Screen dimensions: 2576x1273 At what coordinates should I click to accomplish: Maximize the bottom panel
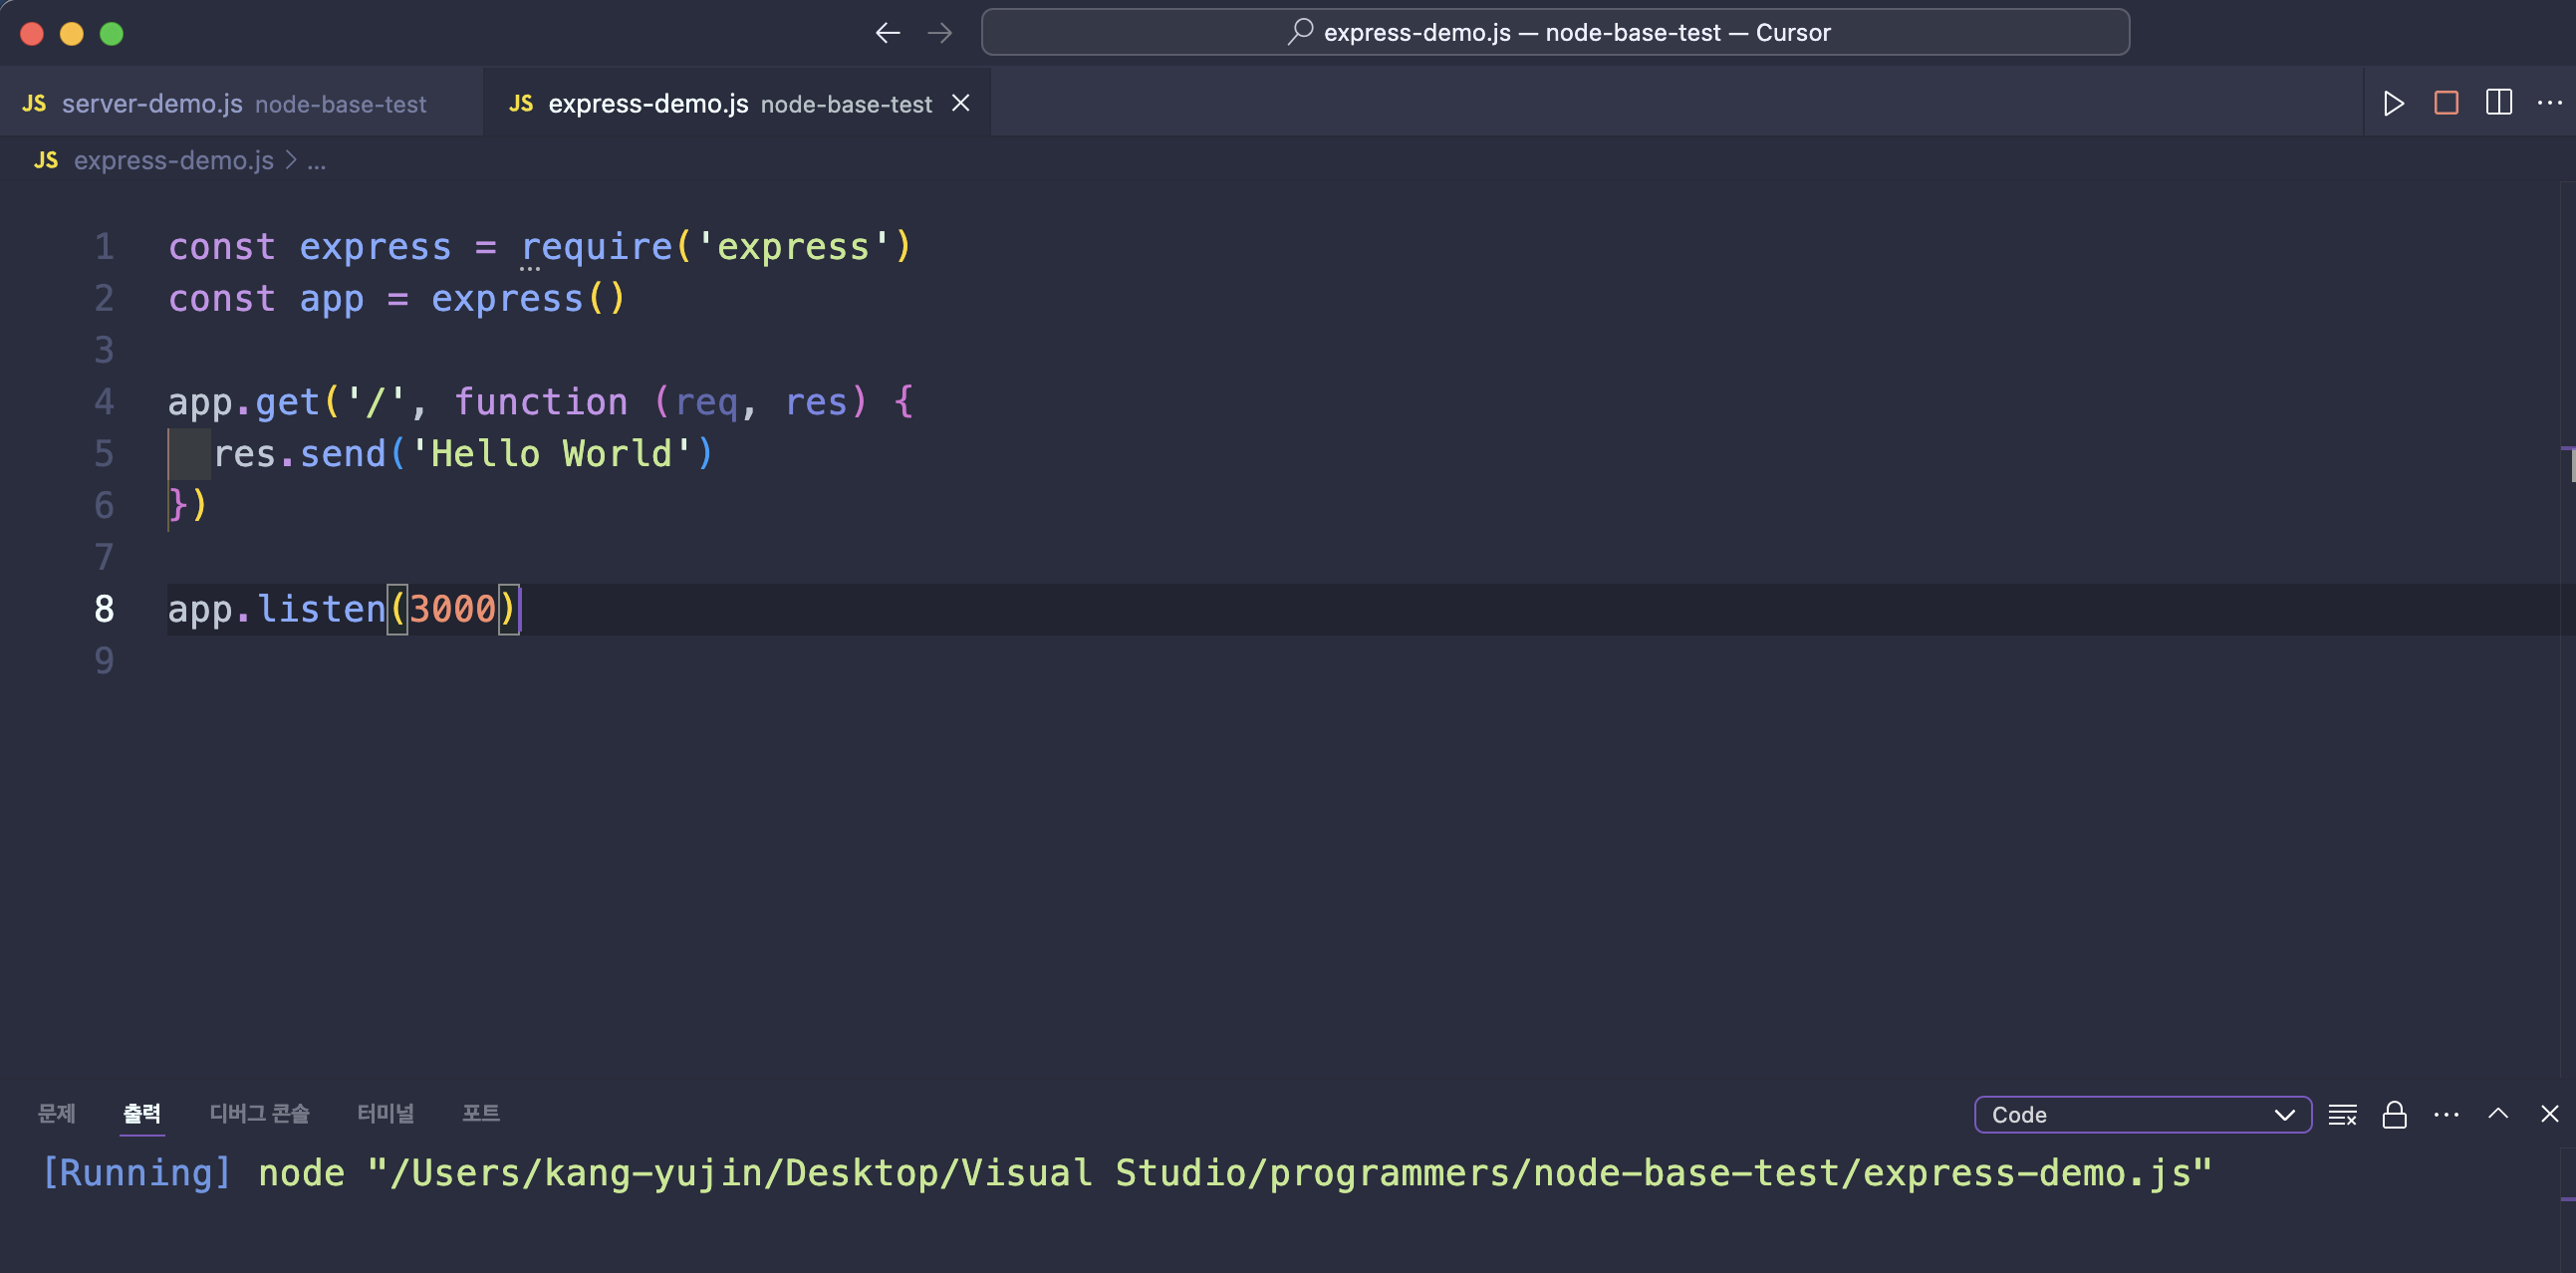(2499, 1114)
